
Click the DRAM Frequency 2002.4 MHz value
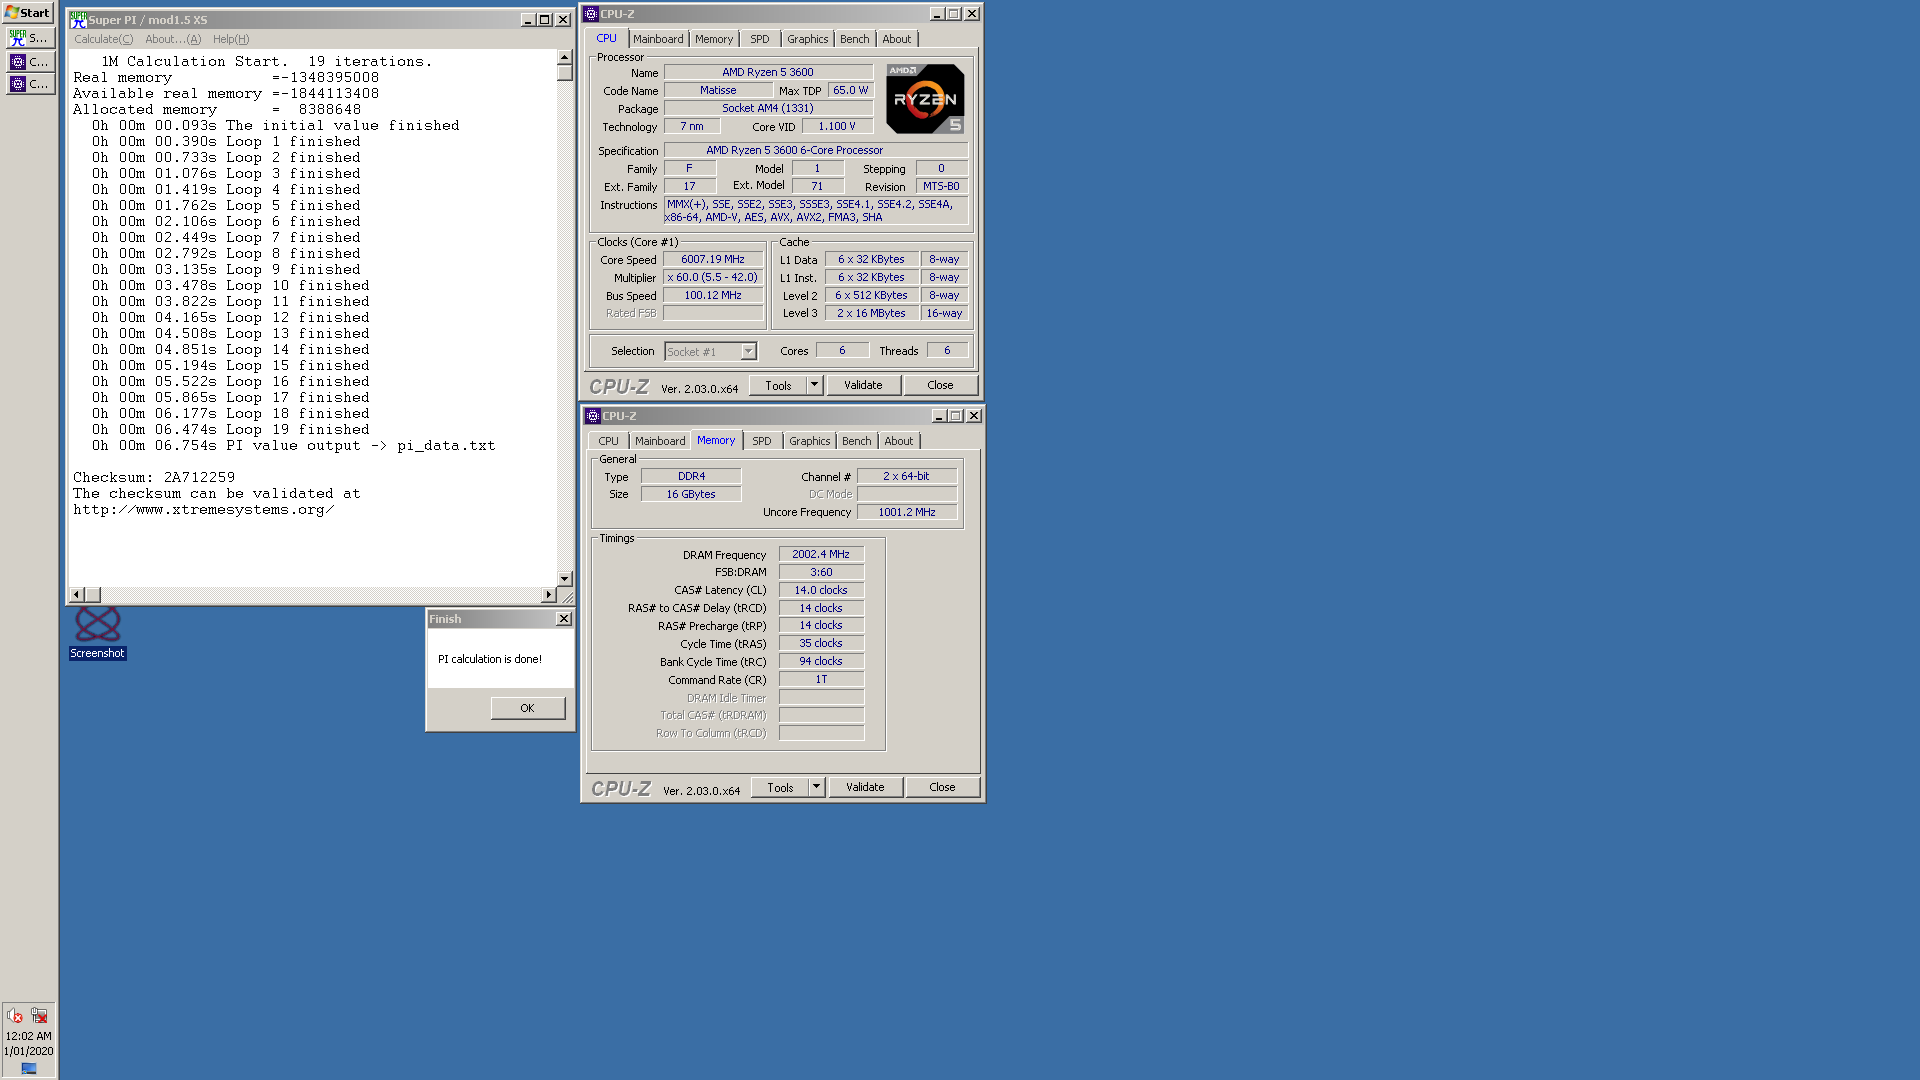(x=821, y=554)
